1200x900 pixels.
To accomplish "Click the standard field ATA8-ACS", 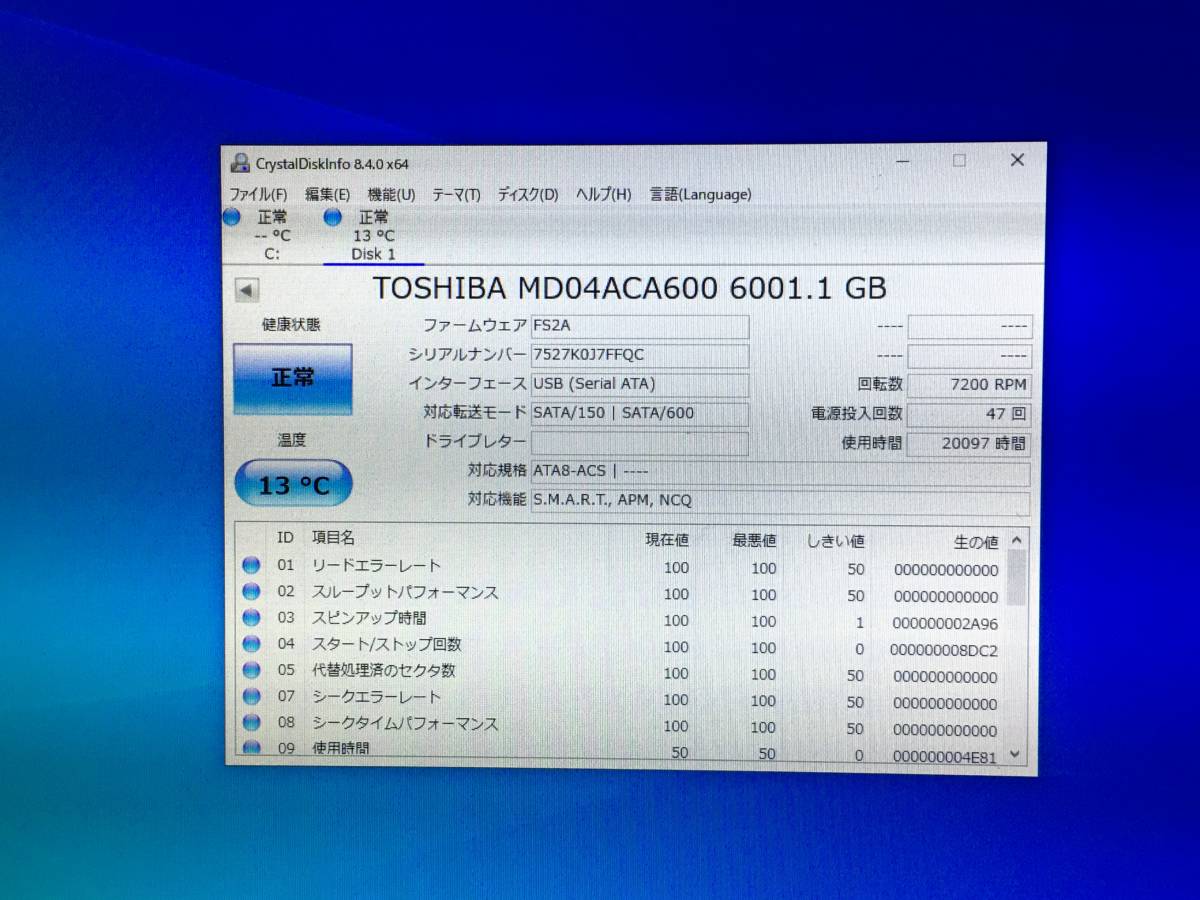I will [x=780, y=473].
